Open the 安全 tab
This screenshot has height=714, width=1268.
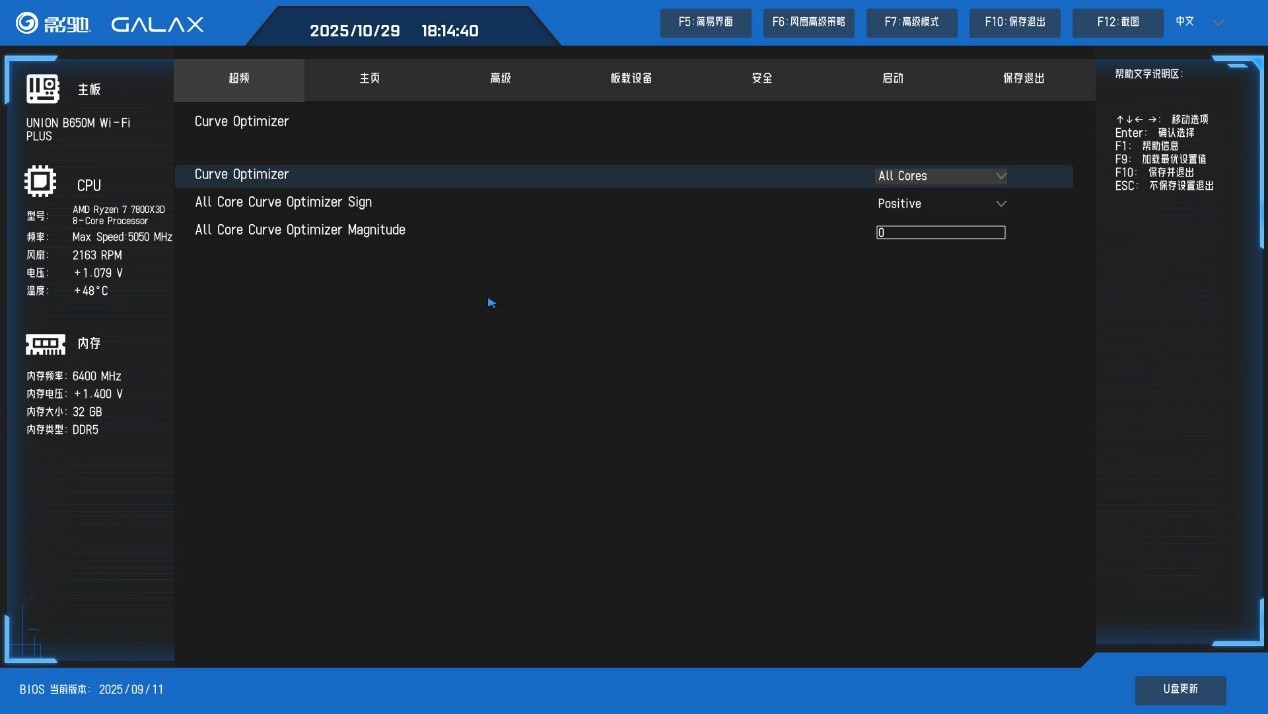pos(762,78)
